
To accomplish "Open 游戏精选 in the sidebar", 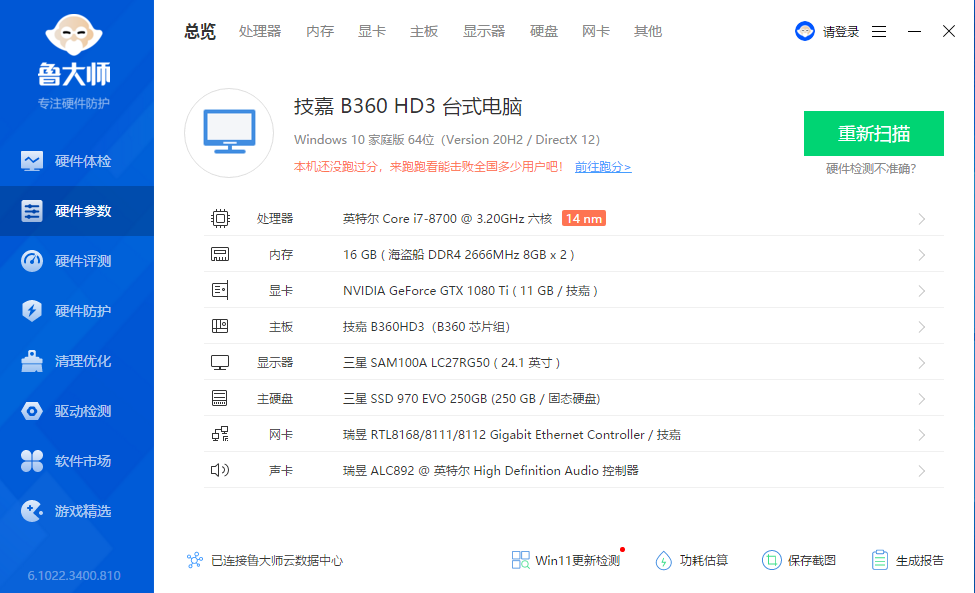I will (77, 511).
